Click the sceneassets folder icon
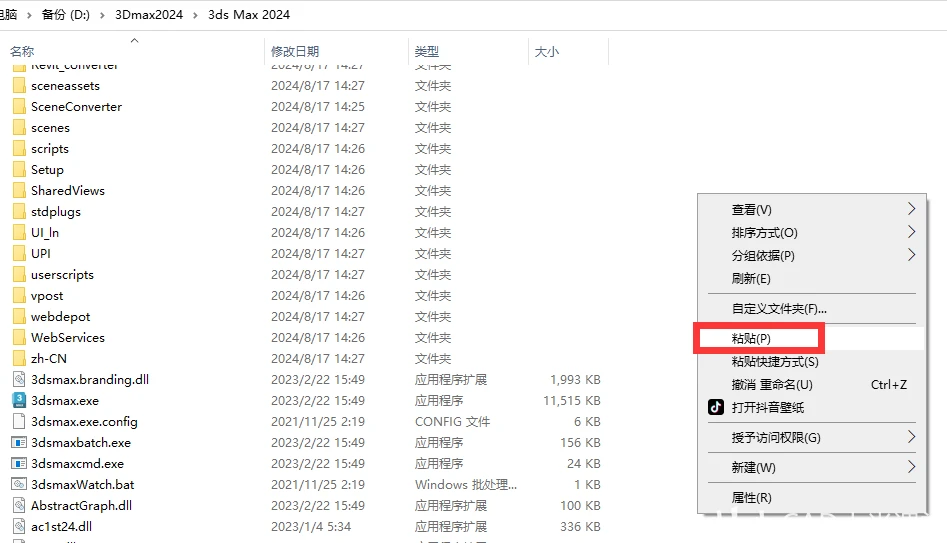 tap(19, 86)
